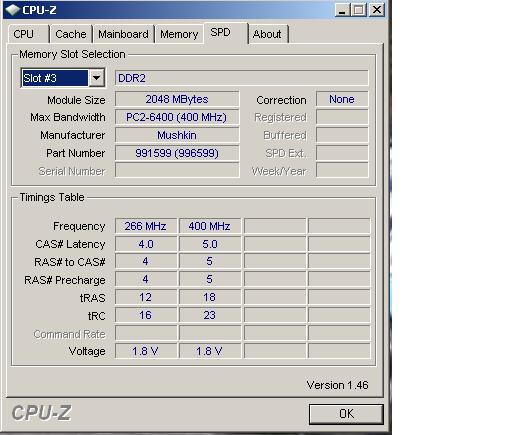Click the tRC value 16
Viewport: 512px width, 435px height.
pos(146,315)
